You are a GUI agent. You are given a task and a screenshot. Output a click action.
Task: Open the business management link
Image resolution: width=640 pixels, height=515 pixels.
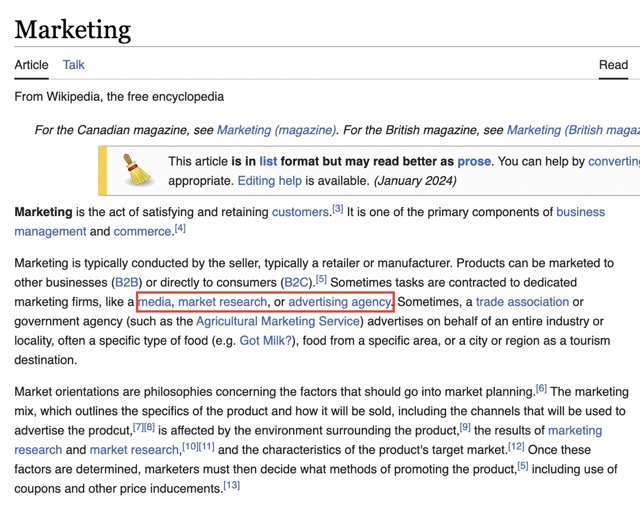[x=580, y=212]
